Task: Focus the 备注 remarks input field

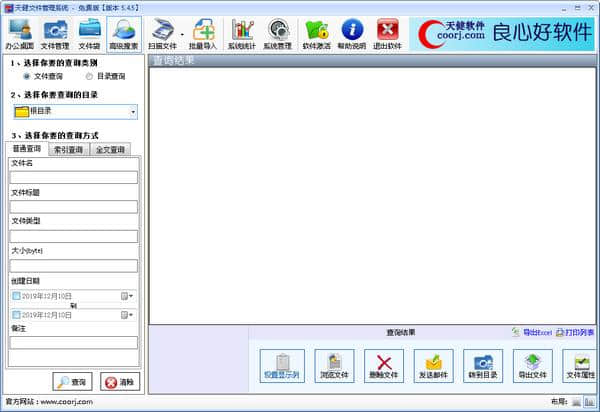Action: tap(74, 342)
